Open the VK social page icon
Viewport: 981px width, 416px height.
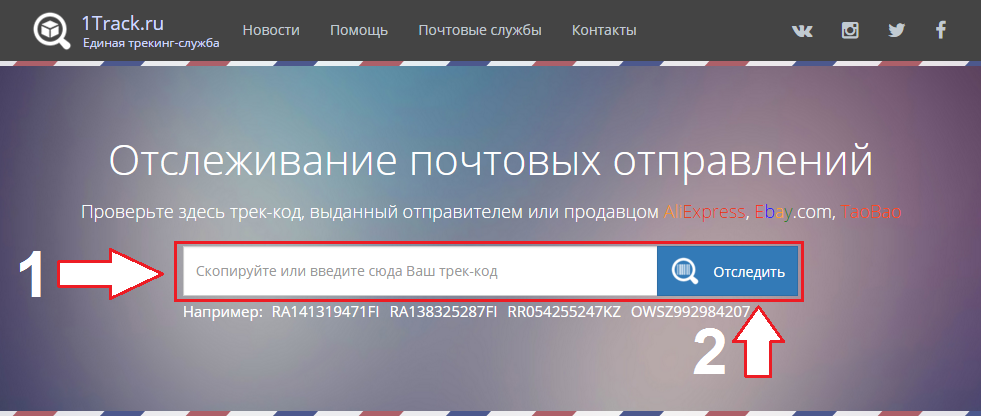tap(802, 30)
